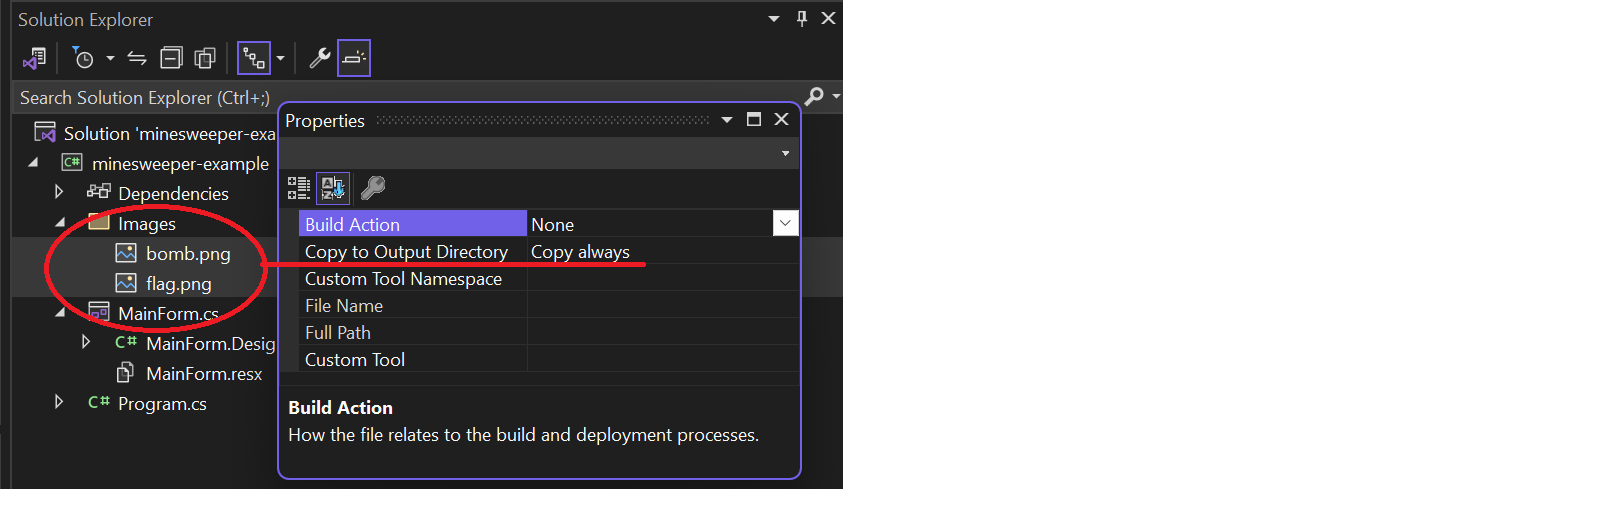Sync with Active Document arrows icon
Viewport: 1610px width, 511px height.
(137, 58)
